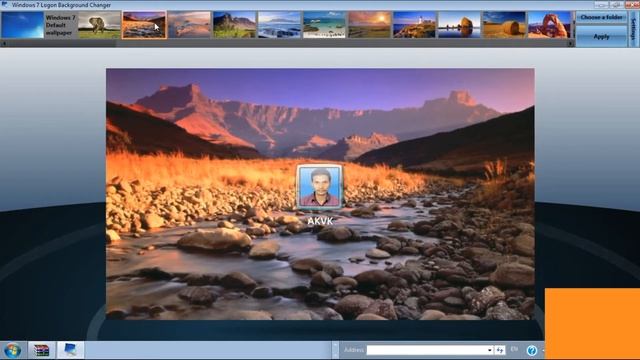Click right arrow of thumbnail scrollbar
This screenshot has width=640, height=360.
571,43
